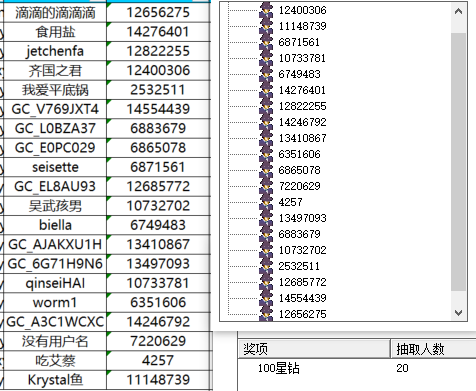Click the 抽取人数 column header
The width and height of the screenshot is (476, 391).
(433, 349)
